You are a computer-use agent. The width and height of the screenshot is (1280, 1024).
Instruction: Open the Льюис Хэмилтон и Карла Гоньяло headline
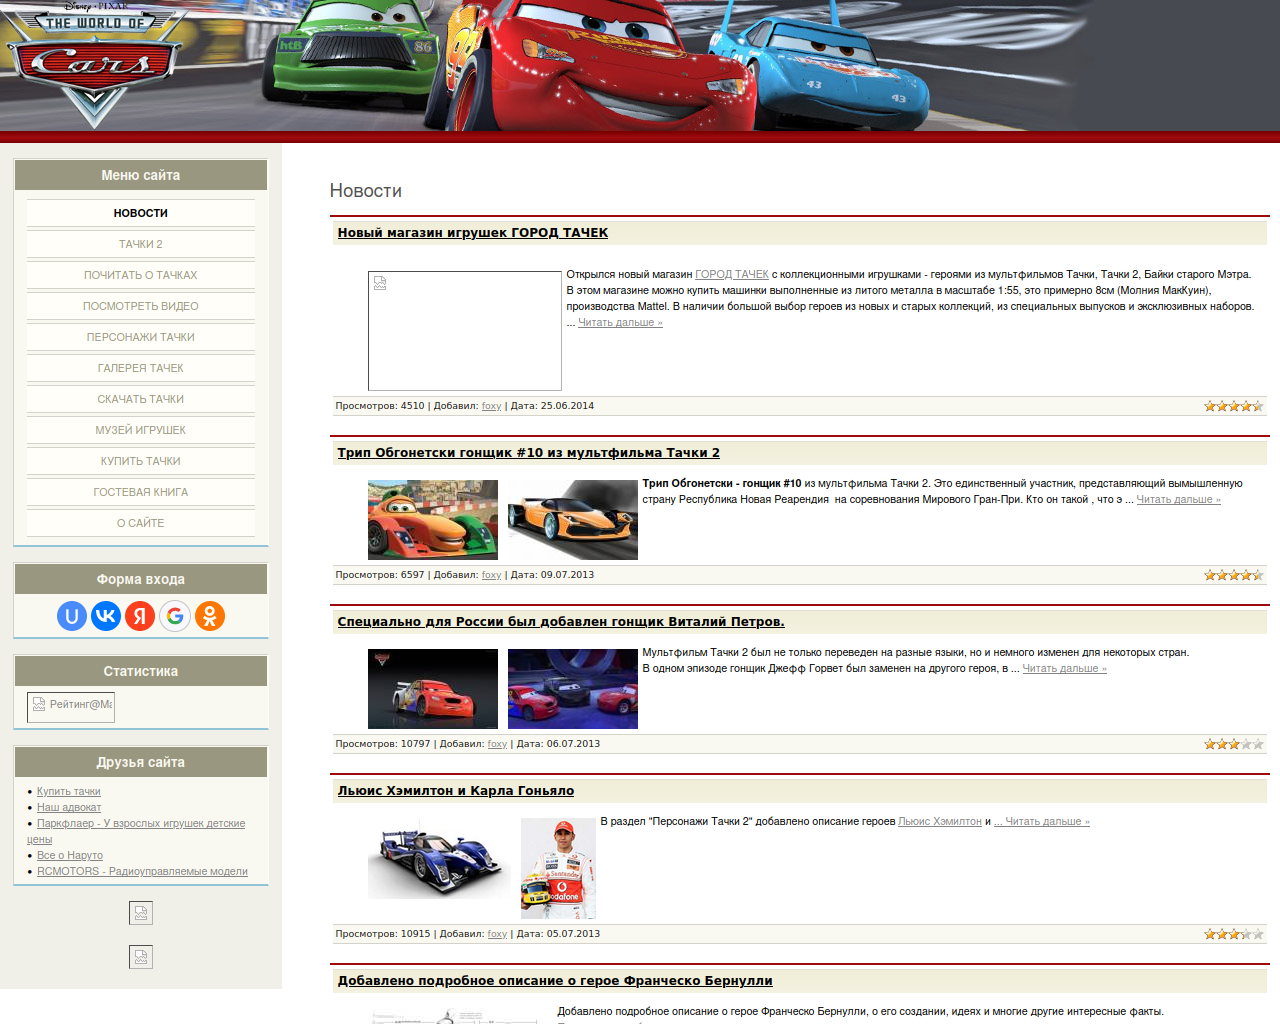coord(456,791)
